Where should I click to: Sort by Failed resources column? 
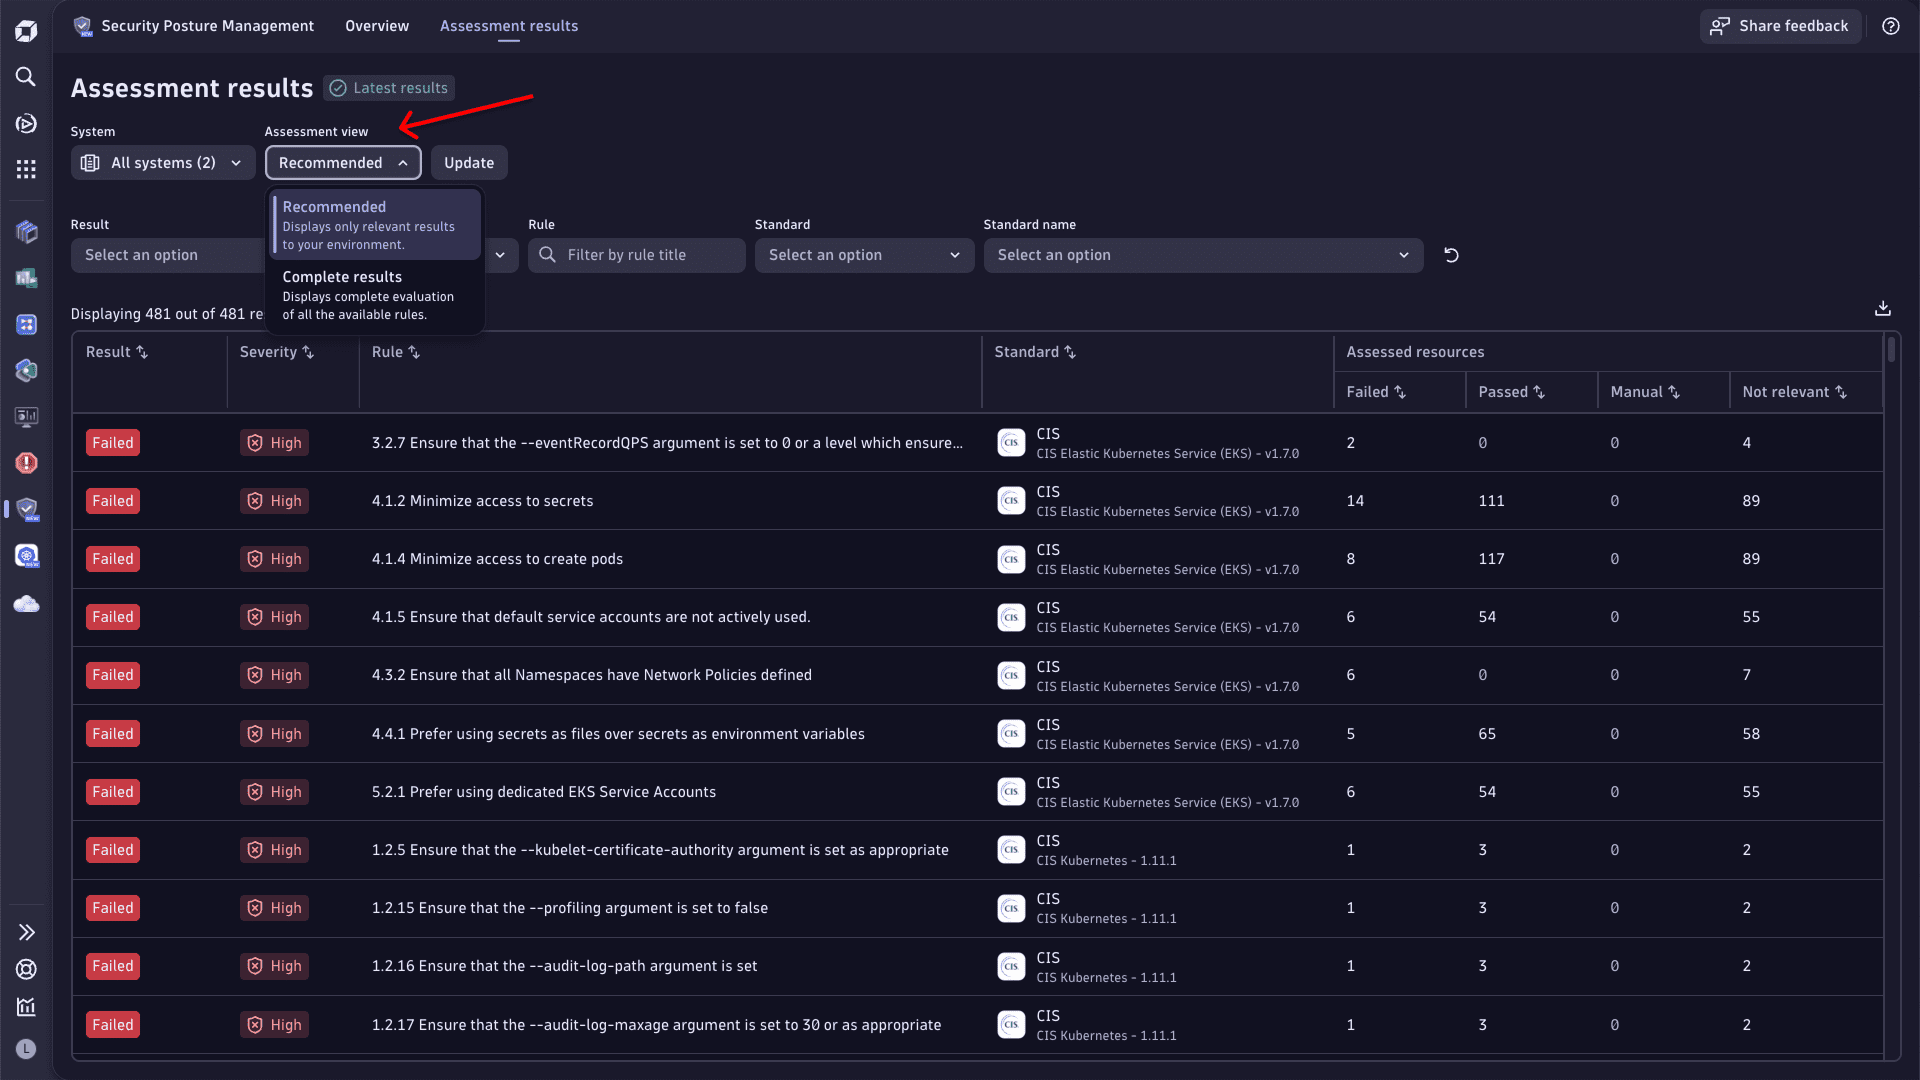[1376, 392]
